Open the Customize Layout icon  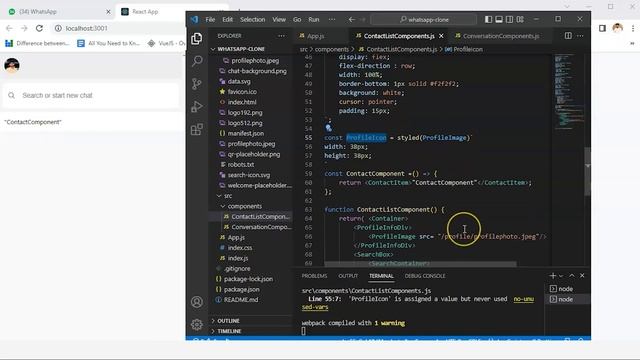click(520, 19)
